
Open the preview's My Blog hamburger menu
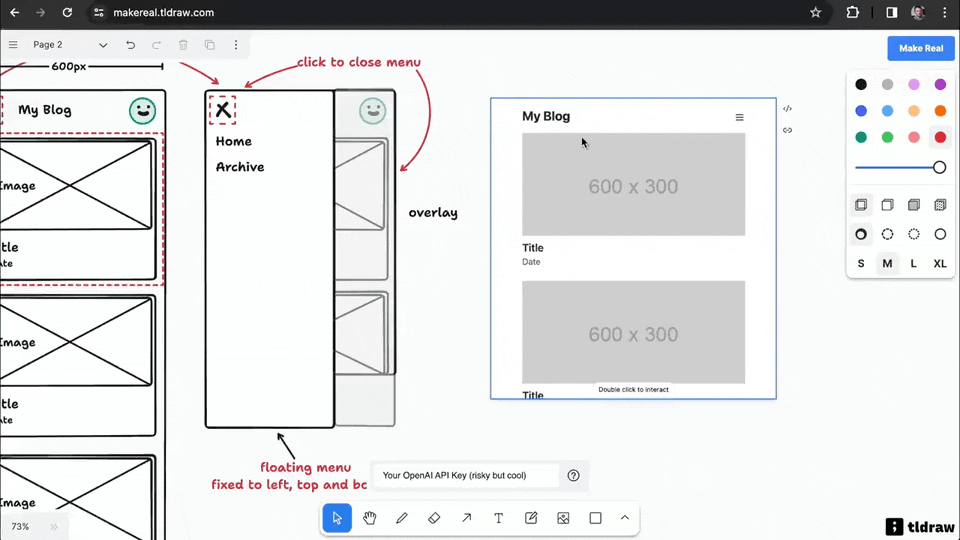tap(740, 117)
